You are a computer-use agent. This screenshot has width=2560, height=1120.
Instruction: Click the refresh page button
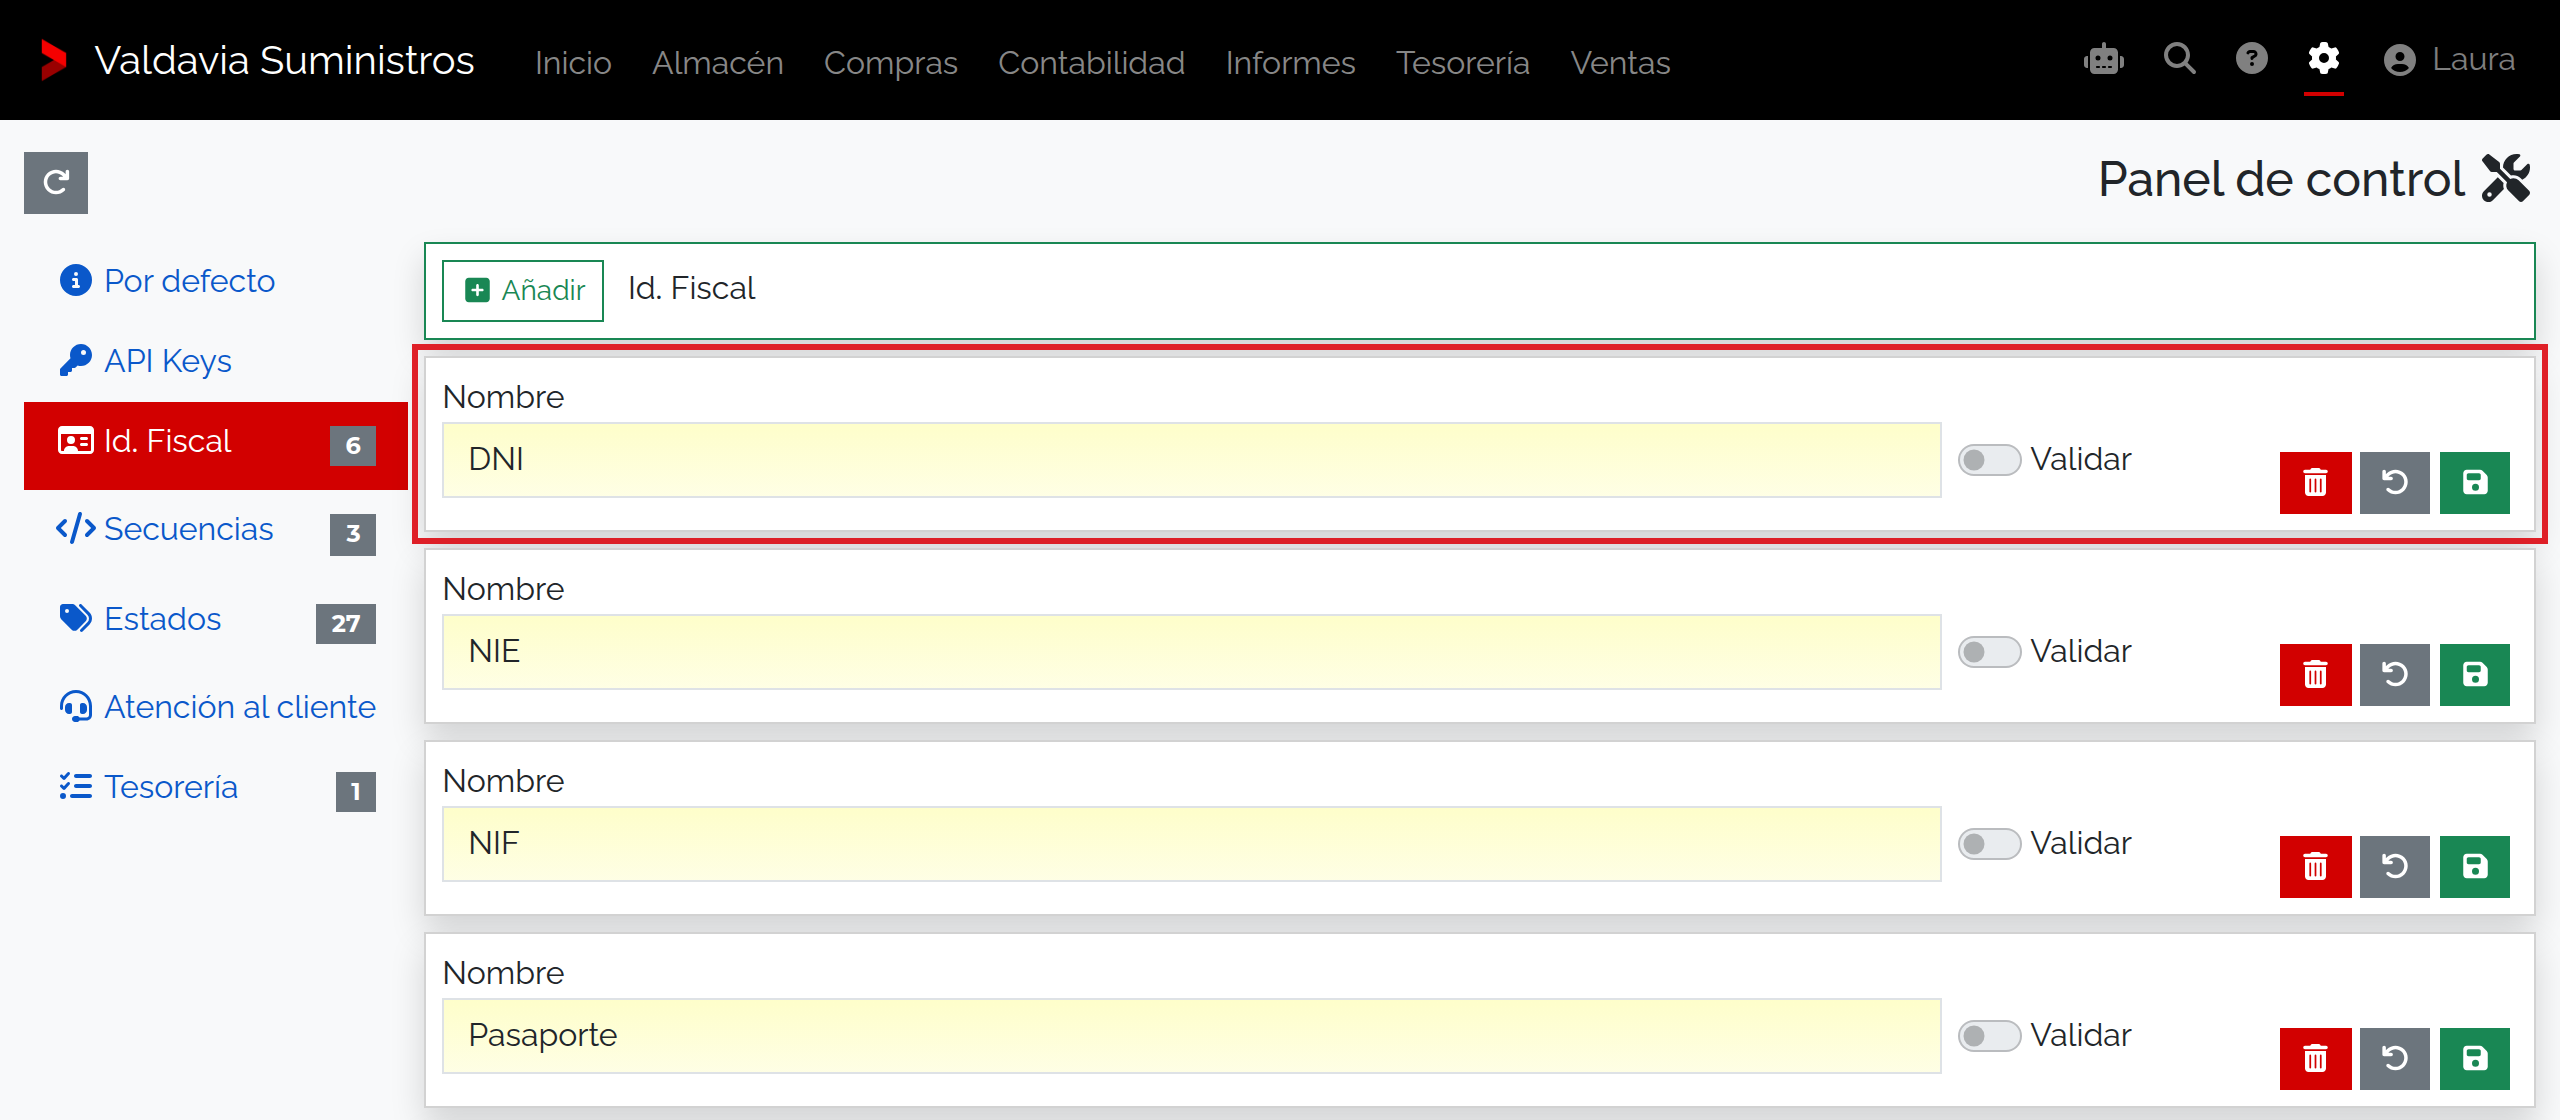56,183
